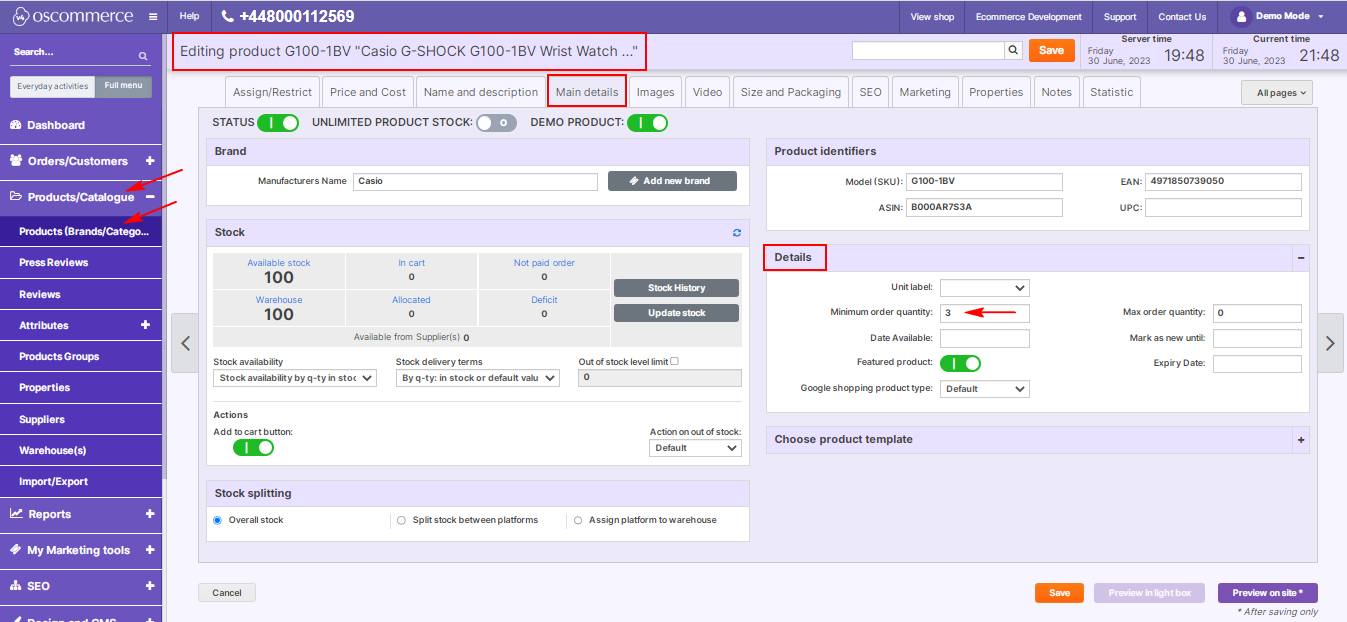Click Add new brand button
This screenshot has height=622, width=1347.
[672, 181]
